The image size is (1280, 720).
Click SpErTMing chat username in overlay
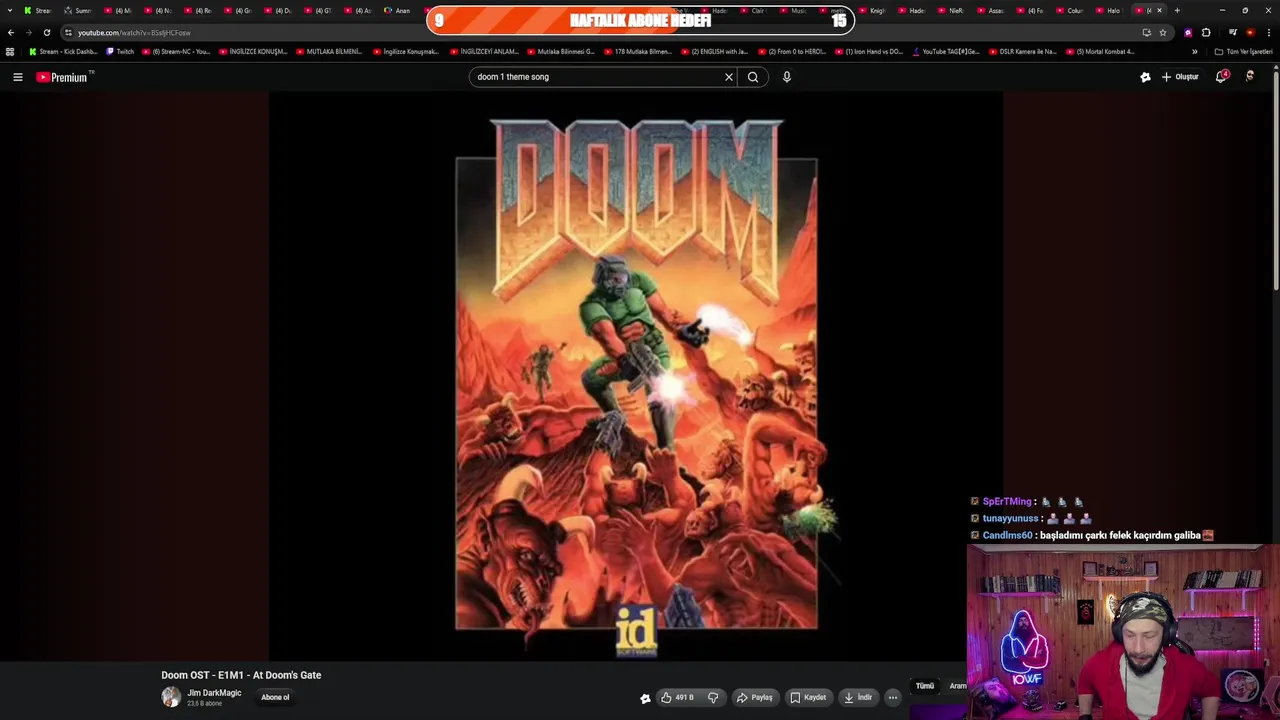[x=1007, y=502]
